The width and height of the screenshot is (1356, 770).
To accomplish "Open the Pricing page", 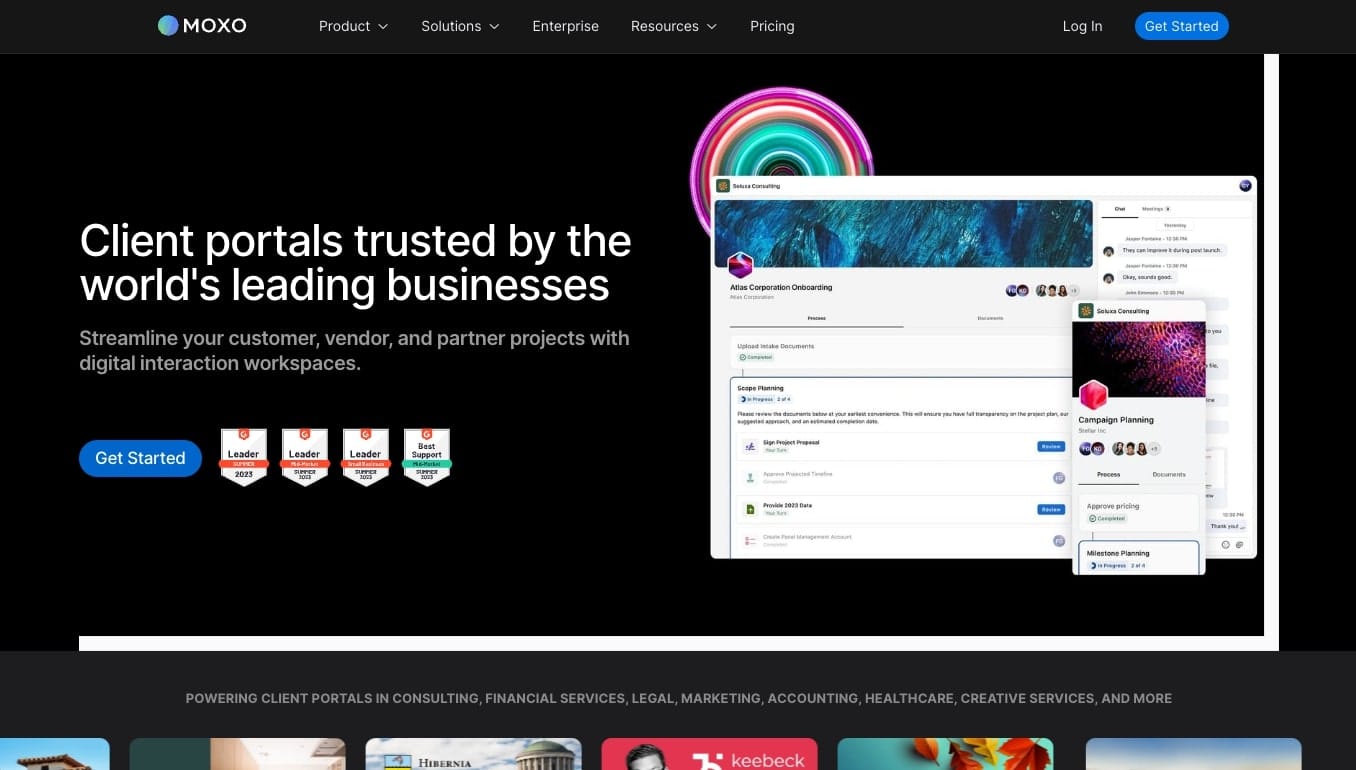I will 772,26.
